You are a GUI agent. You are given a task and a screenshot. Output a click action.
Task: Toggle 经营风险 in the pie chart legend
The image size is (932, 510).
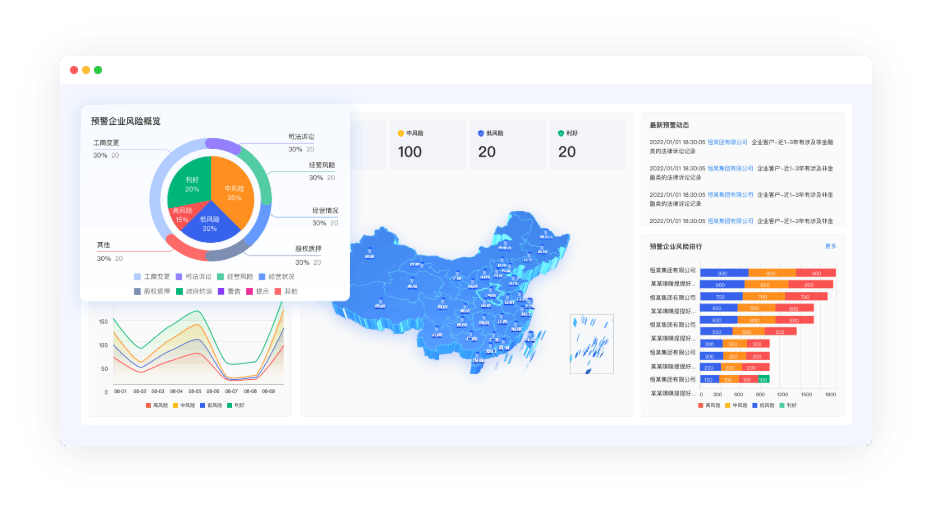235,276
